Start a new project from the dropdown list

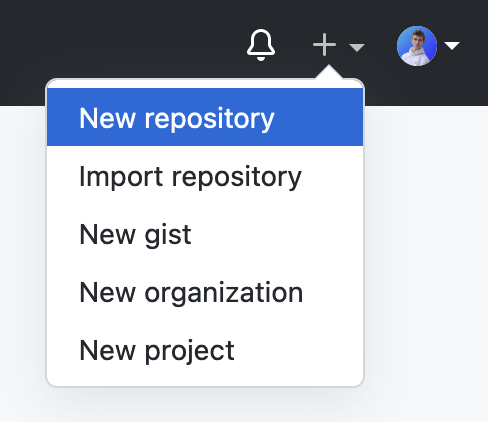pos(157,351)
